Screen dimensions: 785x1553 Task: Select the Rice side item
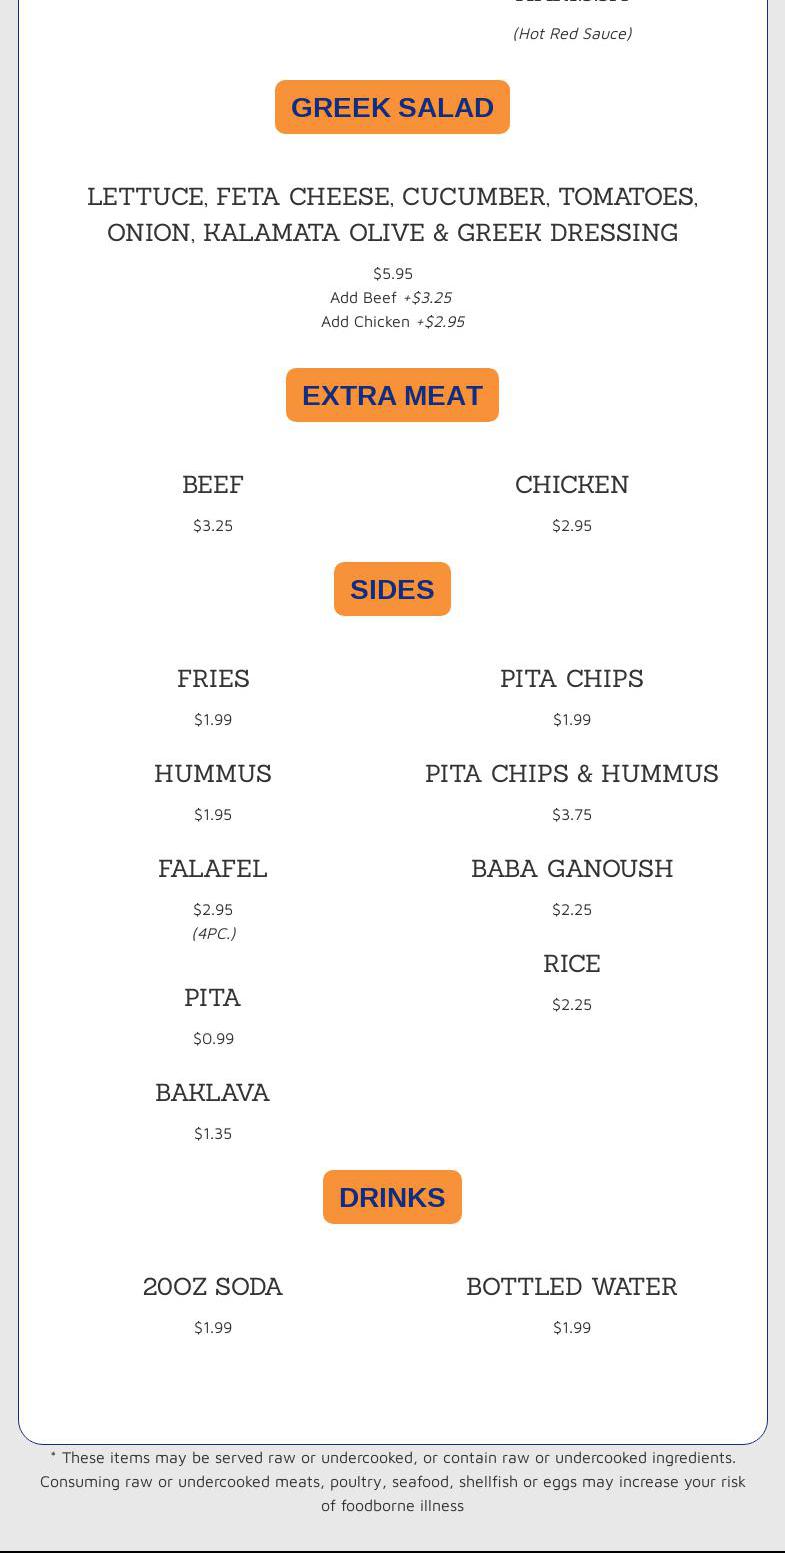tap(572, 964)
